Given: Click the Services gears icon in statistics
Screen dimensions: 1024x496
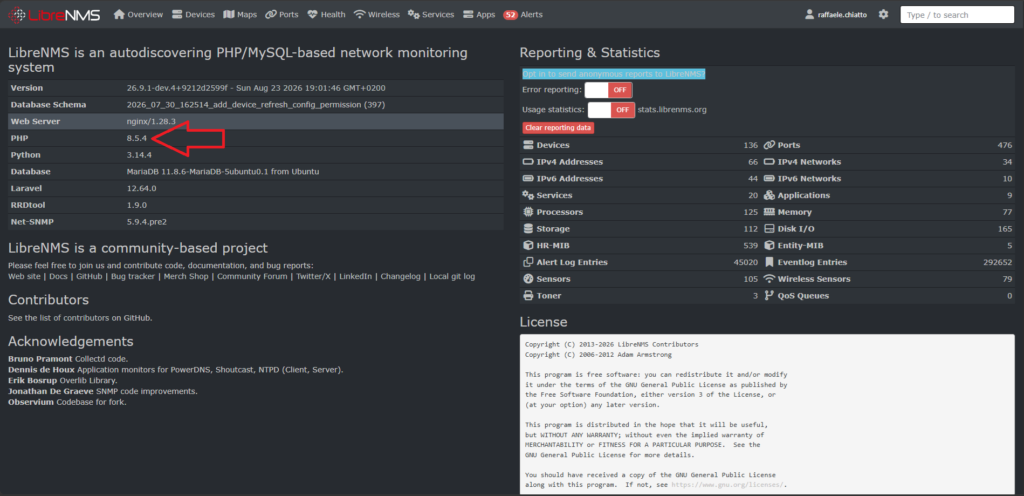Looking at the screenshot, I should (528, 195).
